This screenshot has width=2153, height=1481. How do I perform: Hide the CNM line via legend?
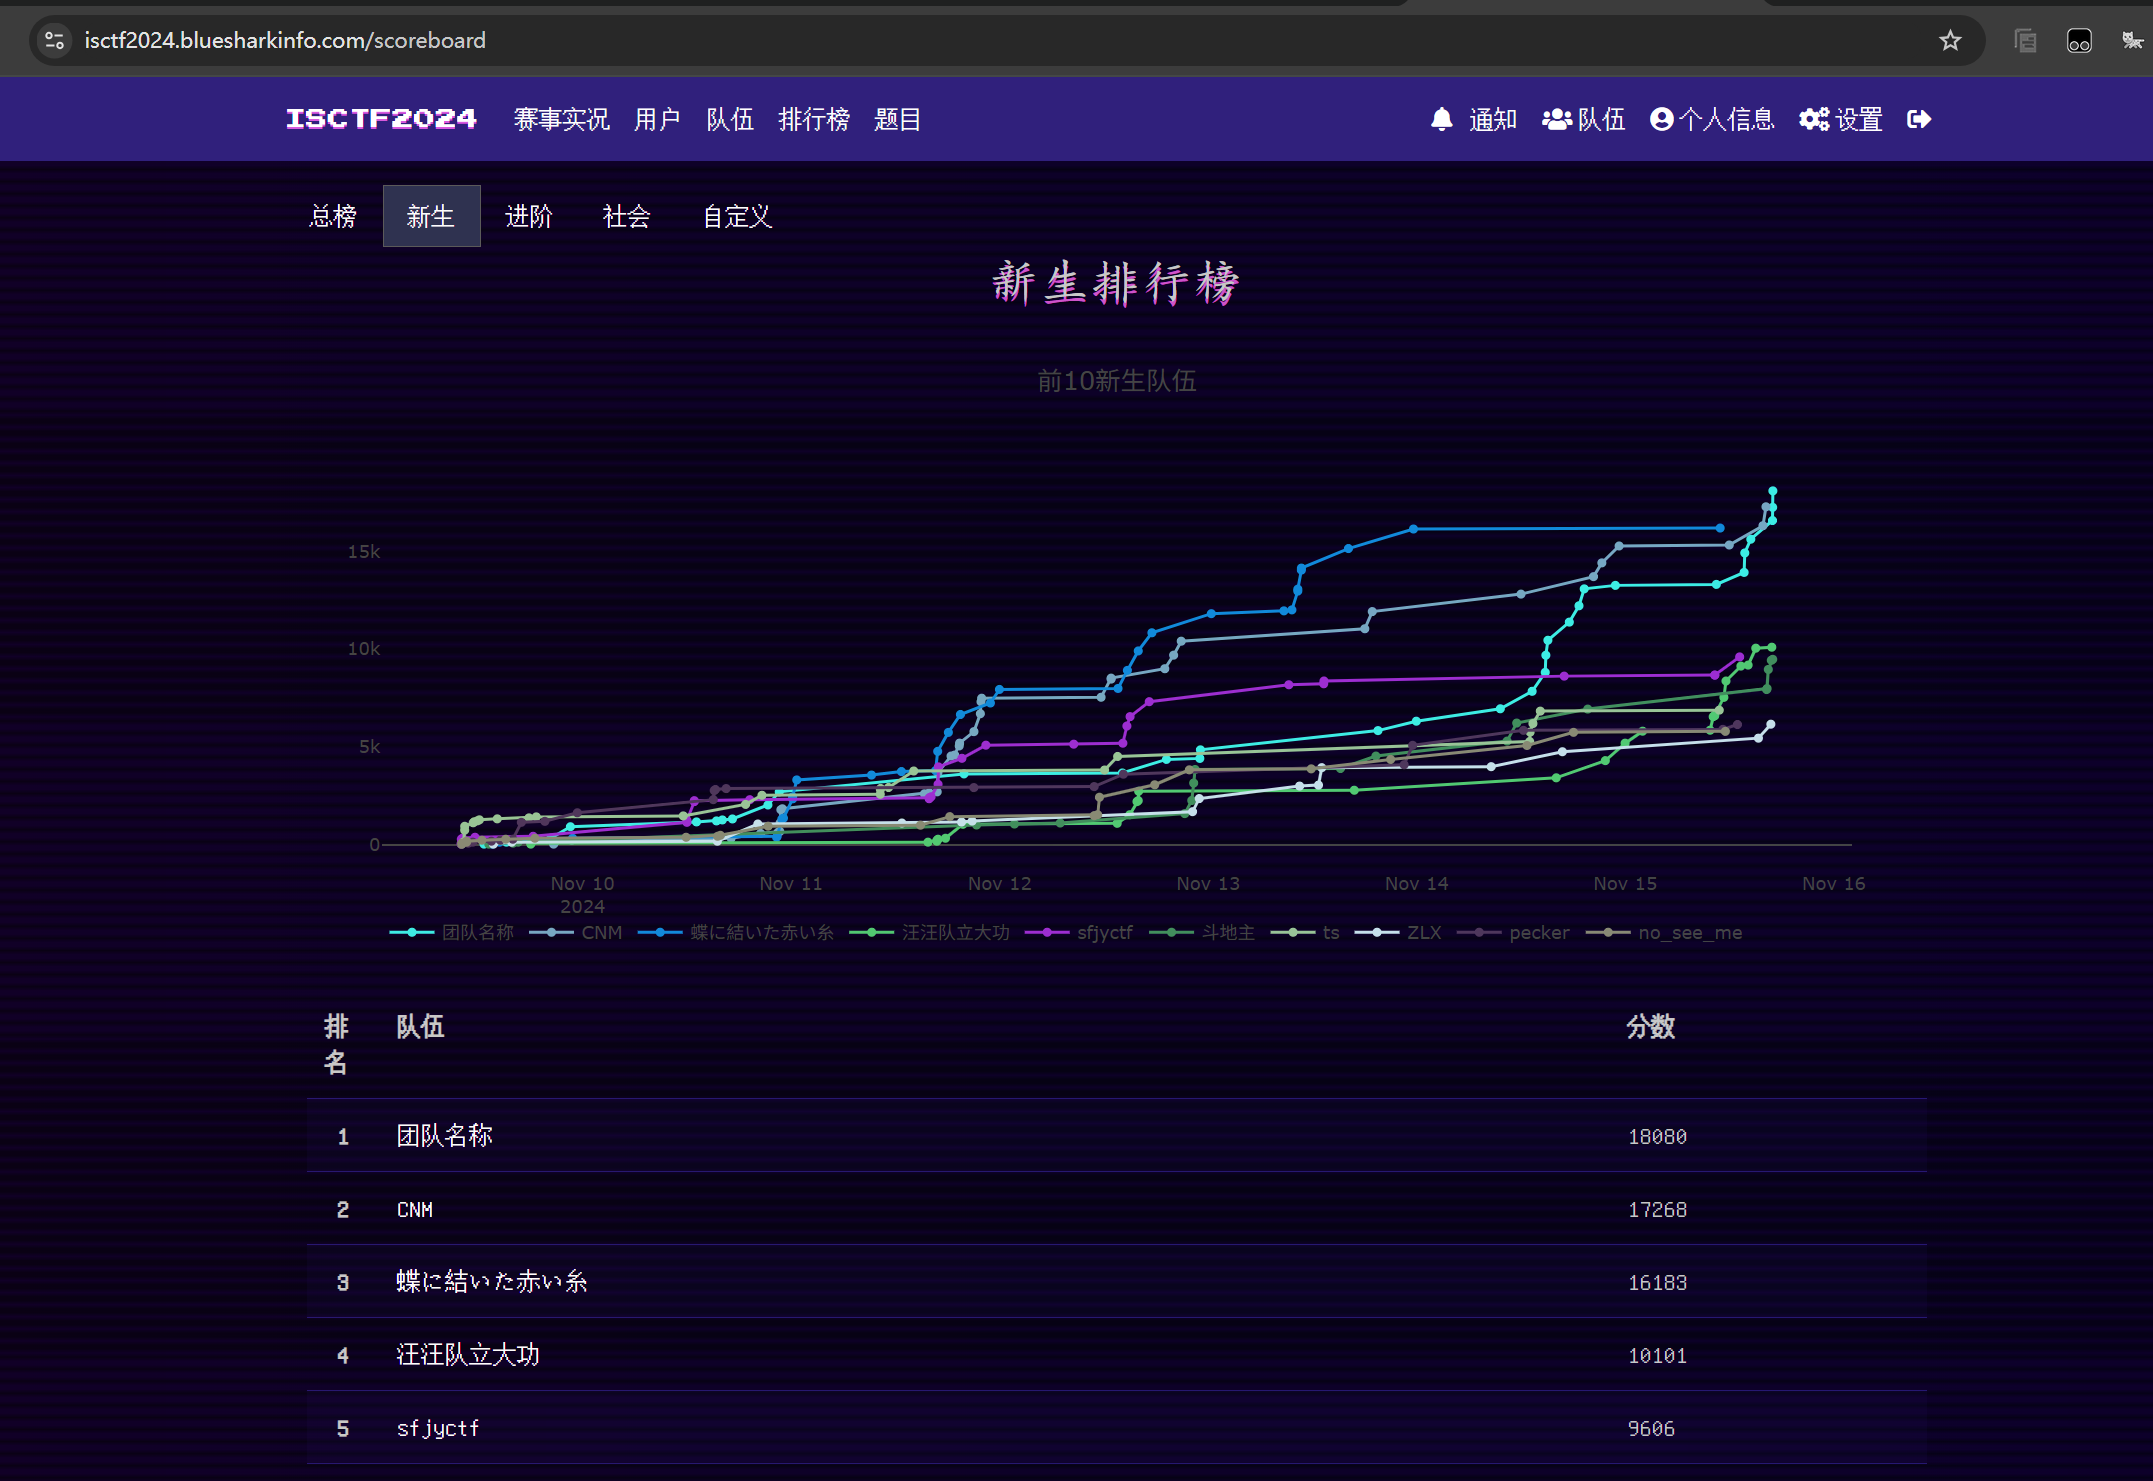[601, 933]
